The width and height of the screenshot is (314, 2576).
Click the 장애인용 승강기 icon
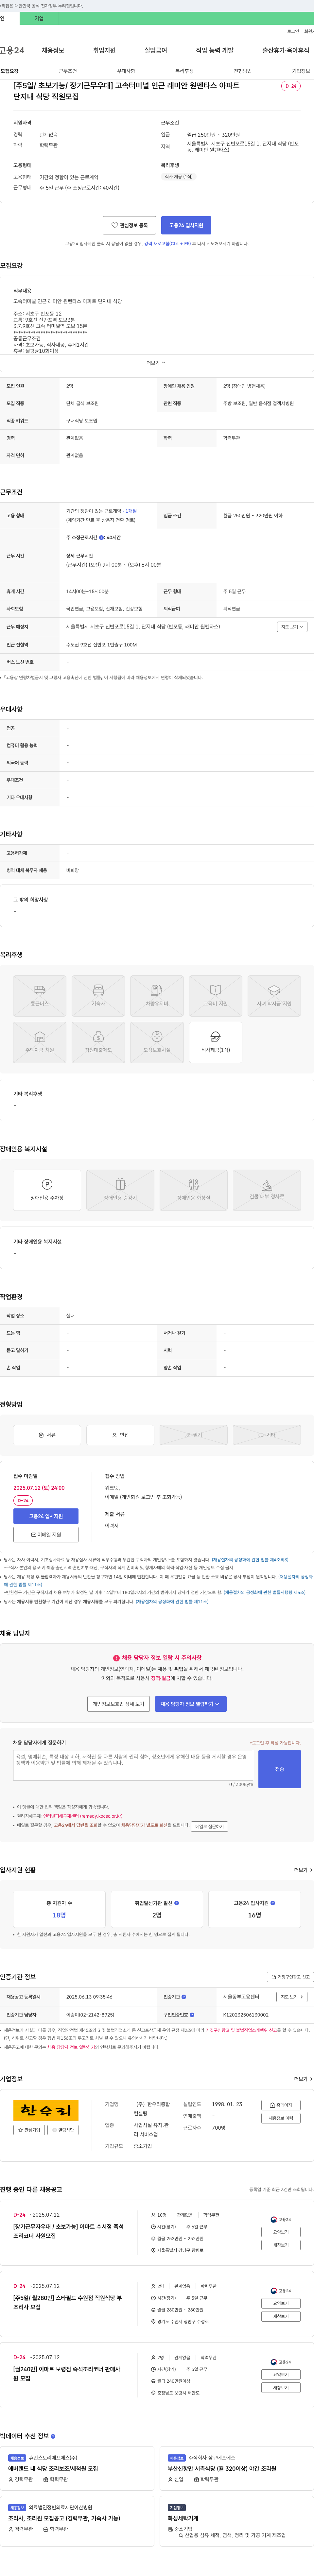pos(120,1190)
